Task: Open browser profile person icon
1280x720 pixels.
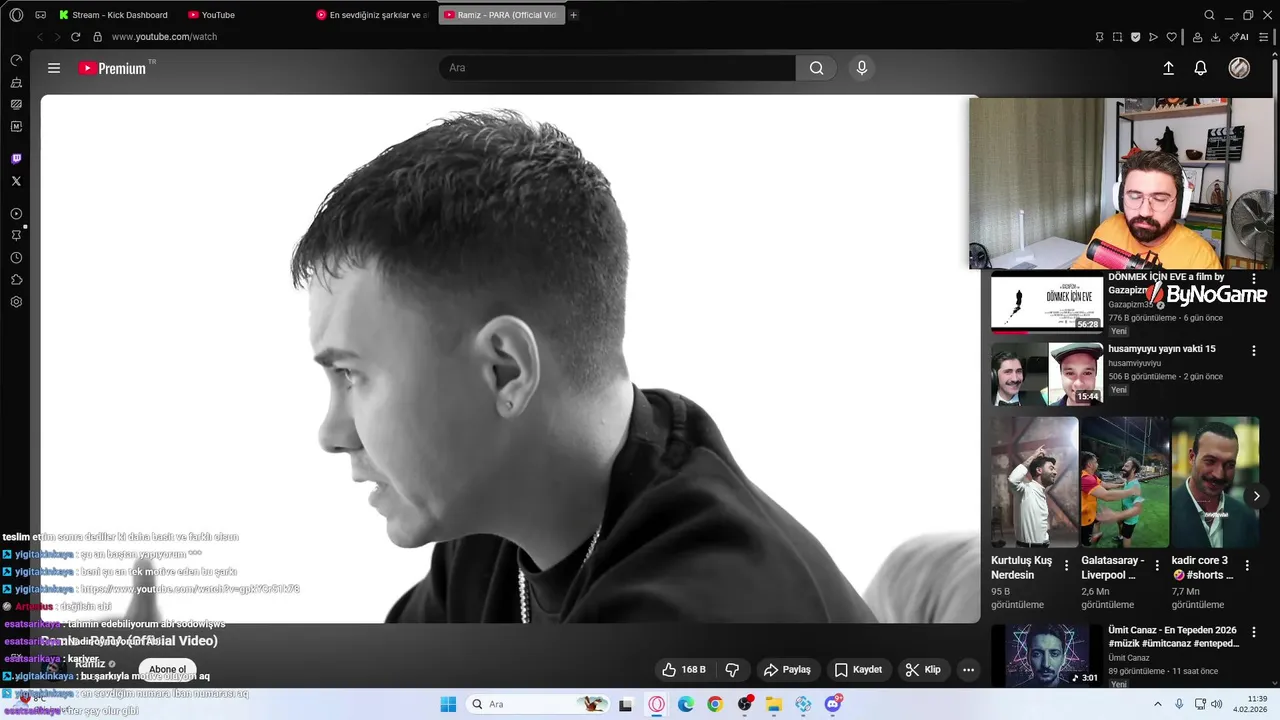Action: tap(1197, 37)
